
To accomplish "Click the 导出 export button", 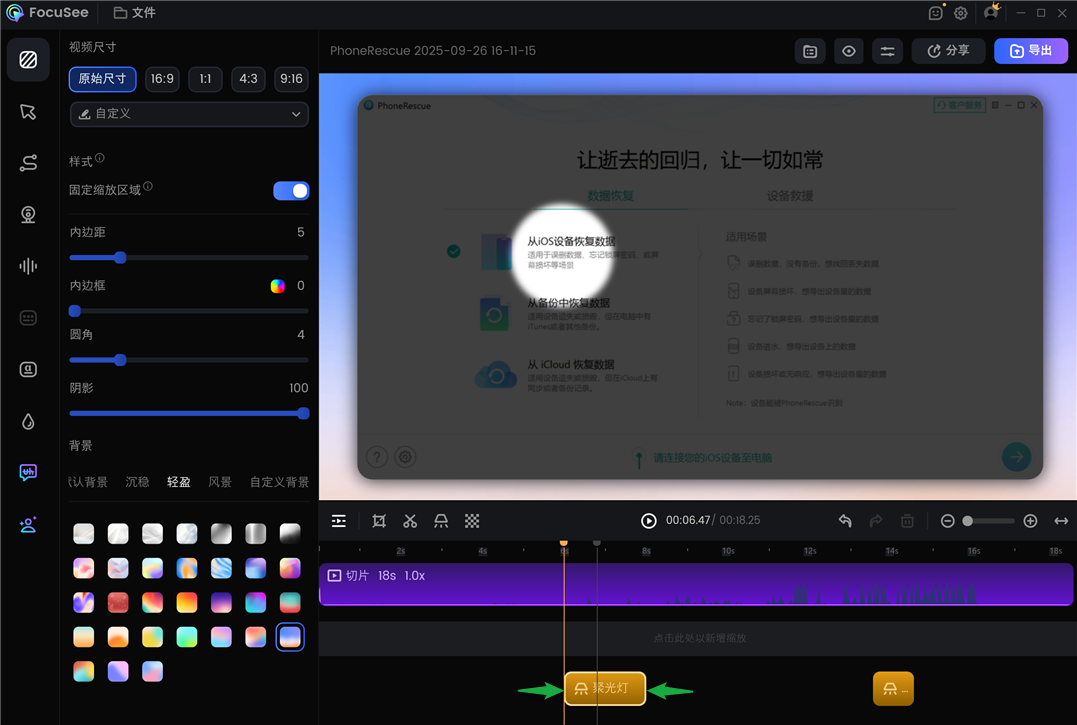I will tap(1031, 51).
